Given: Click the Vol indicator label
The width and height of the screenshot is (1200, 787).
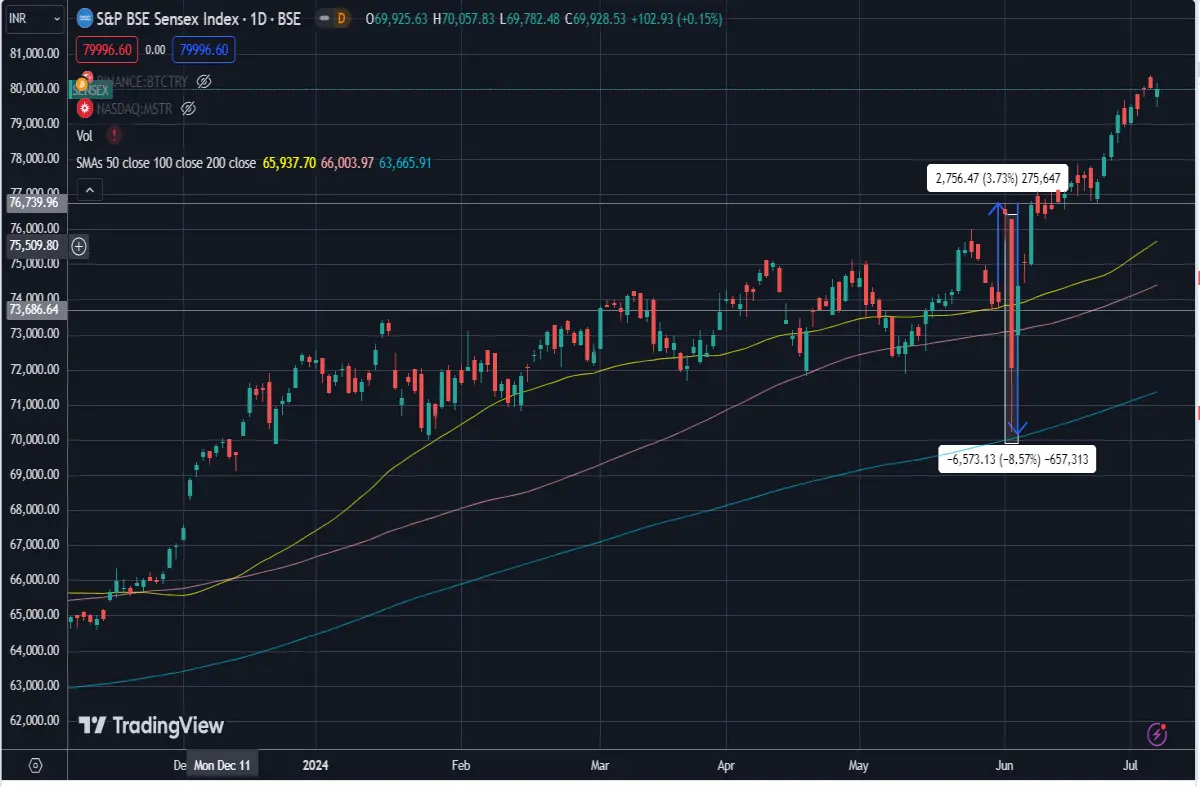Looking at the screenshot, I should pyautogui.click(x=85, y=135).
